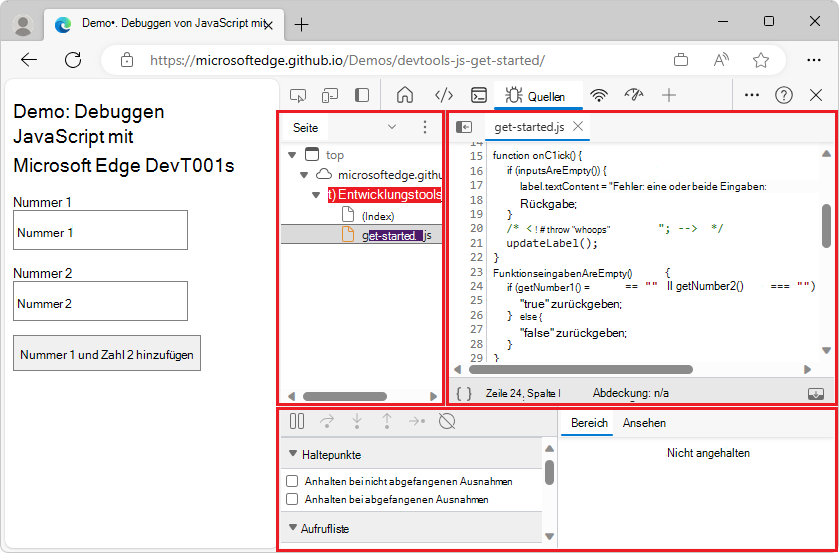Image resolution: width=839 pixels, height=553 pixels.
Task: Close the Demo browser tab
Action: 269,25
